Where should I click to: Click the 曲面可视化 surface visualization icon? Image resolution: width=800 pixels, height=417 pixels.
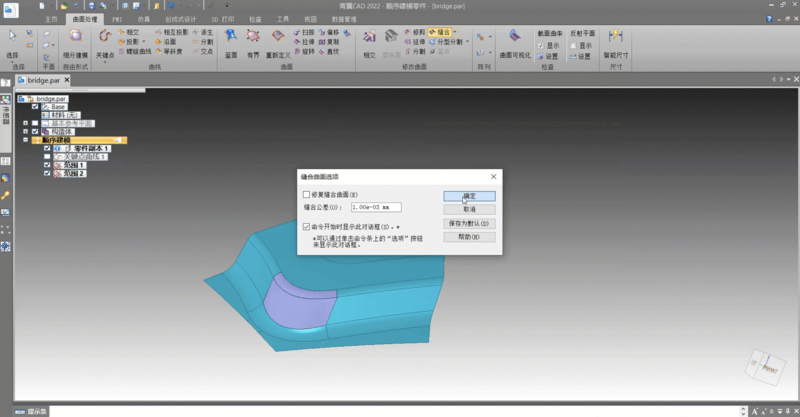pos(513,44)
